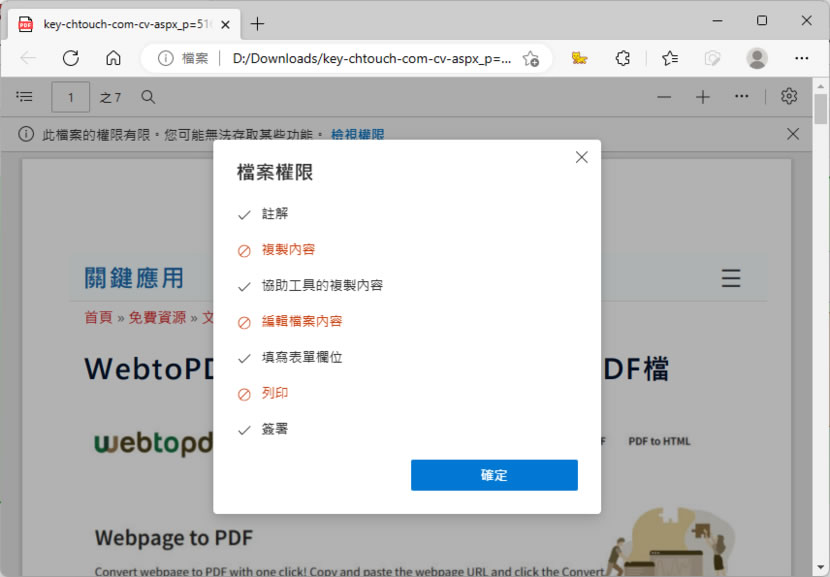The image size is (830, 577).
Task: Open the PDF table of contents panel
Action: 26,97
